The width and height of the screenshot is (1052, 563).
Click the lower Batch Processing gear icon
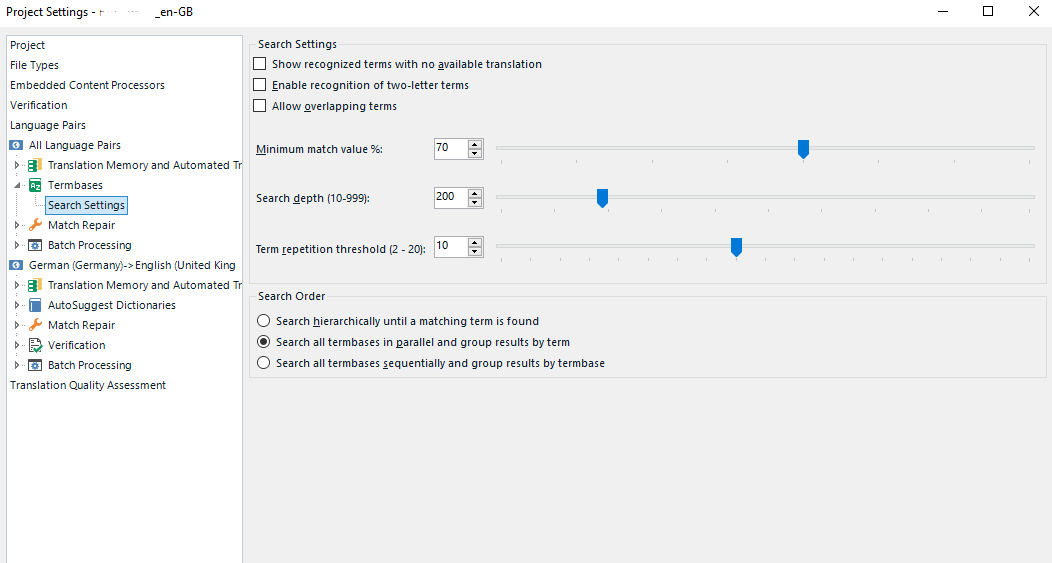pyautogui.click(x=35, y=365)
